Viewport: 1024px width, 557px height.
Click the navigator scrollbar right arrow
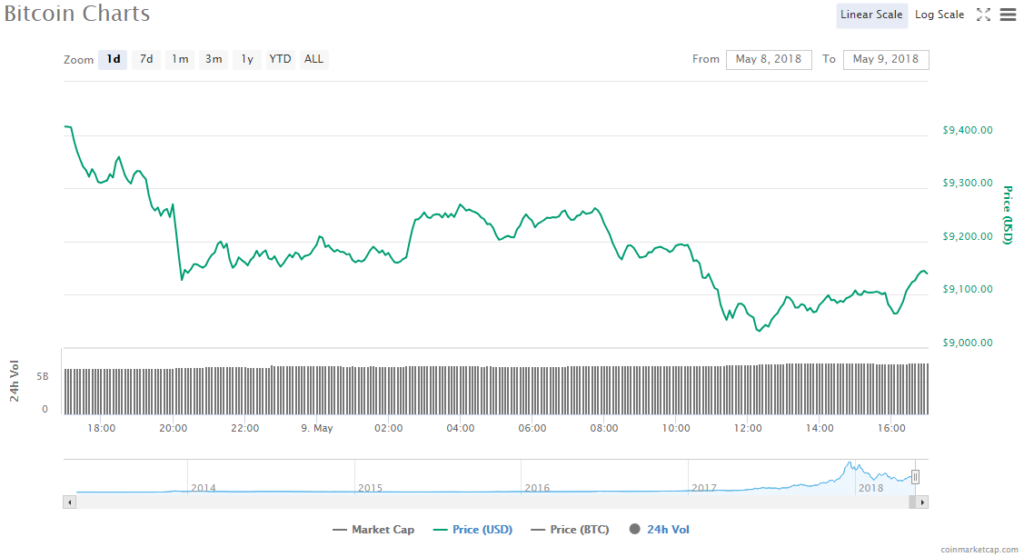[922, 501]
